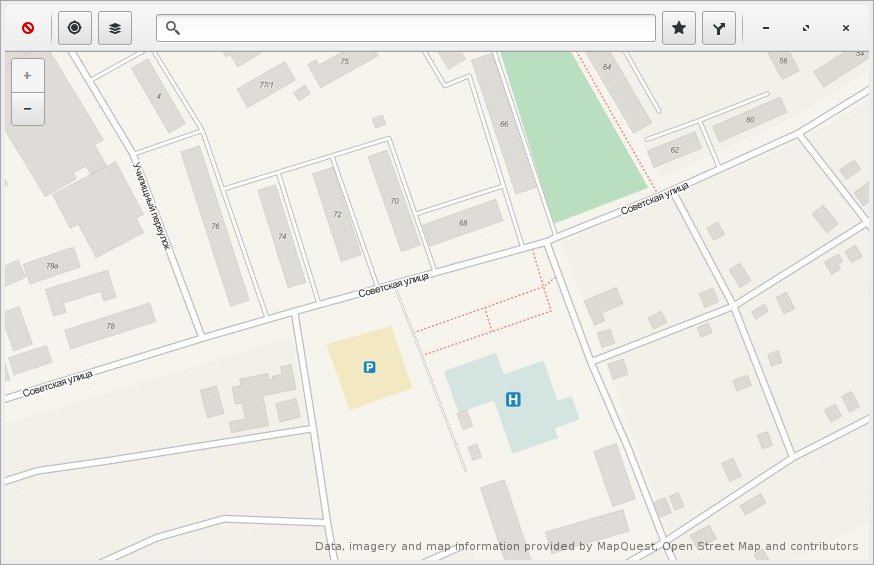Click building number 56 label

[783, 61]
